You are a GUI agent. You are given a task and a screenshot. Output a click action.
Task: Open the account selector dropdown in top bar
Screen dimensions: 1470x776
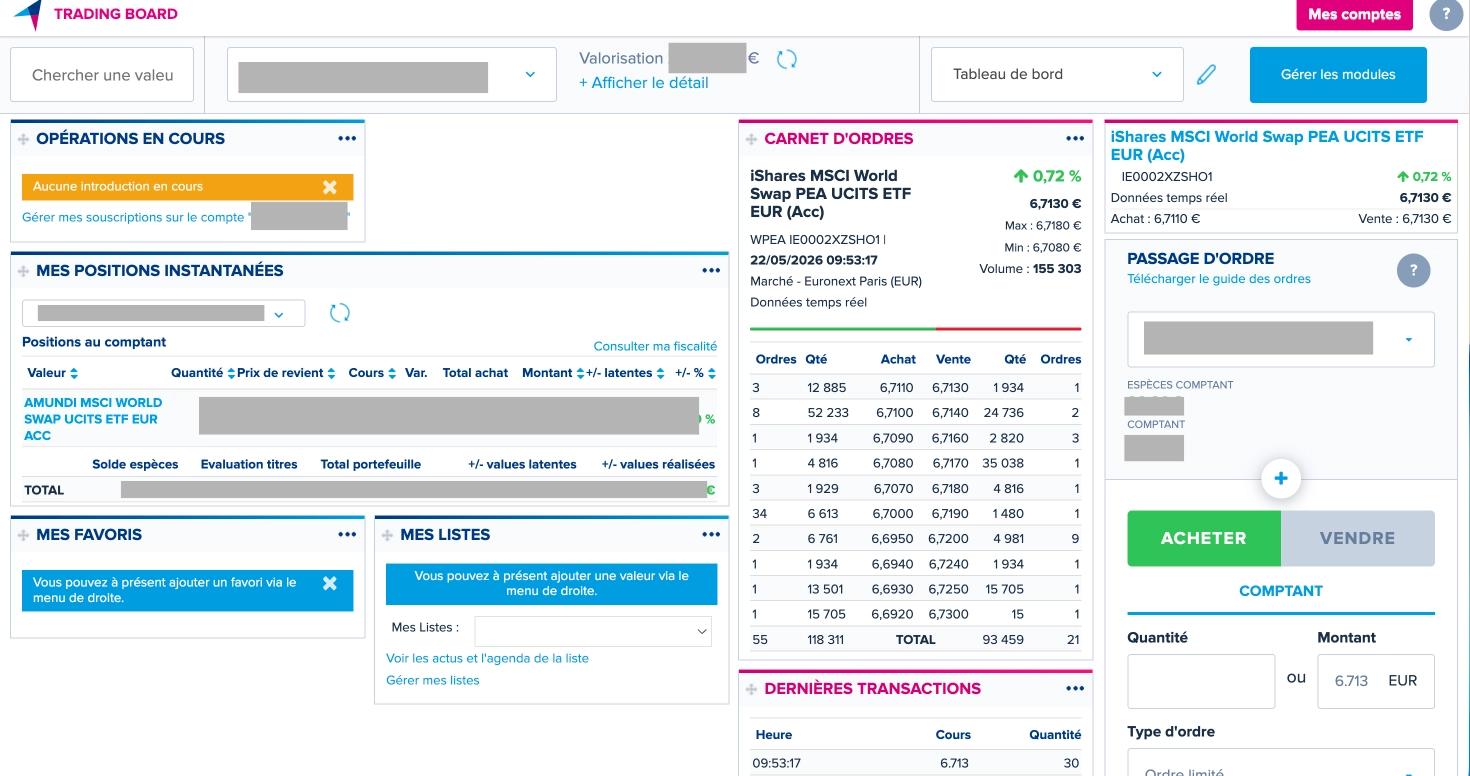[392, 75]
